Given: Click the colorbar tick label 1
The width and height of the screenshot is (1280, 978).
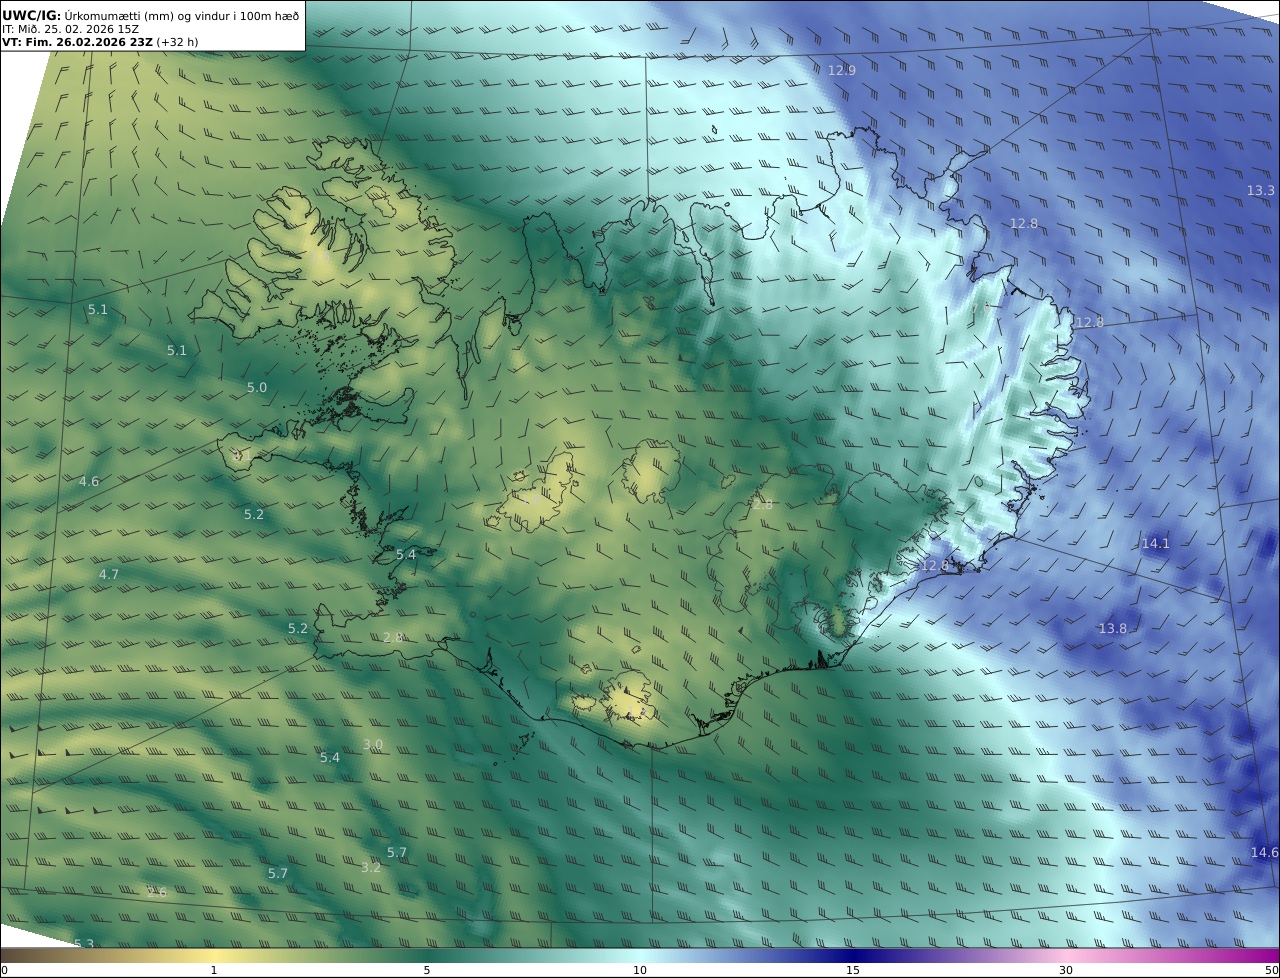Looking at the screenshot, I should [214, 970].
